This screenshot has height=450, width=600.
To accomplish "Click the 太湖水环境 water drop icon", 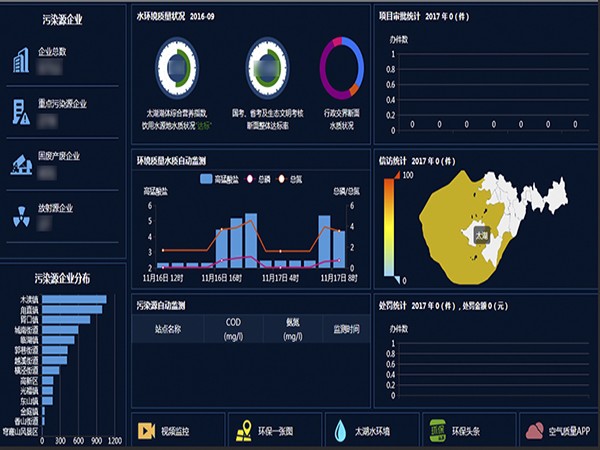I will (x=341, y=432).
